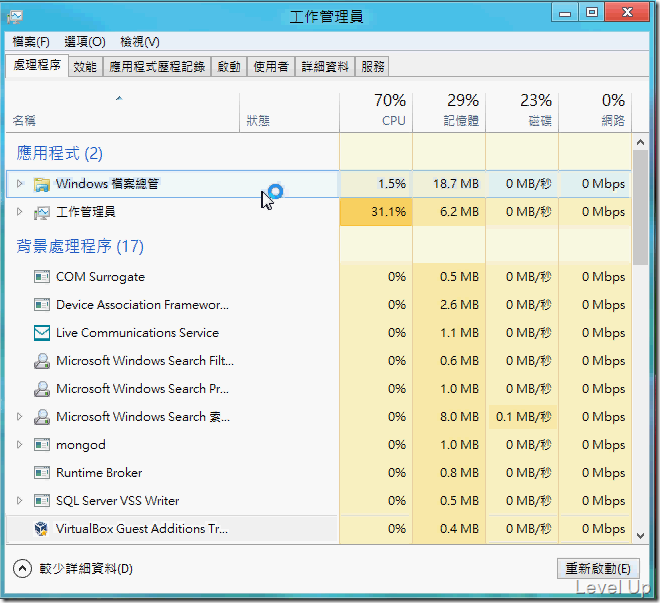This screenshot has width=660, height=603.
Task: Open the 選項(O) menu
Action: click(x=85, y=42)
